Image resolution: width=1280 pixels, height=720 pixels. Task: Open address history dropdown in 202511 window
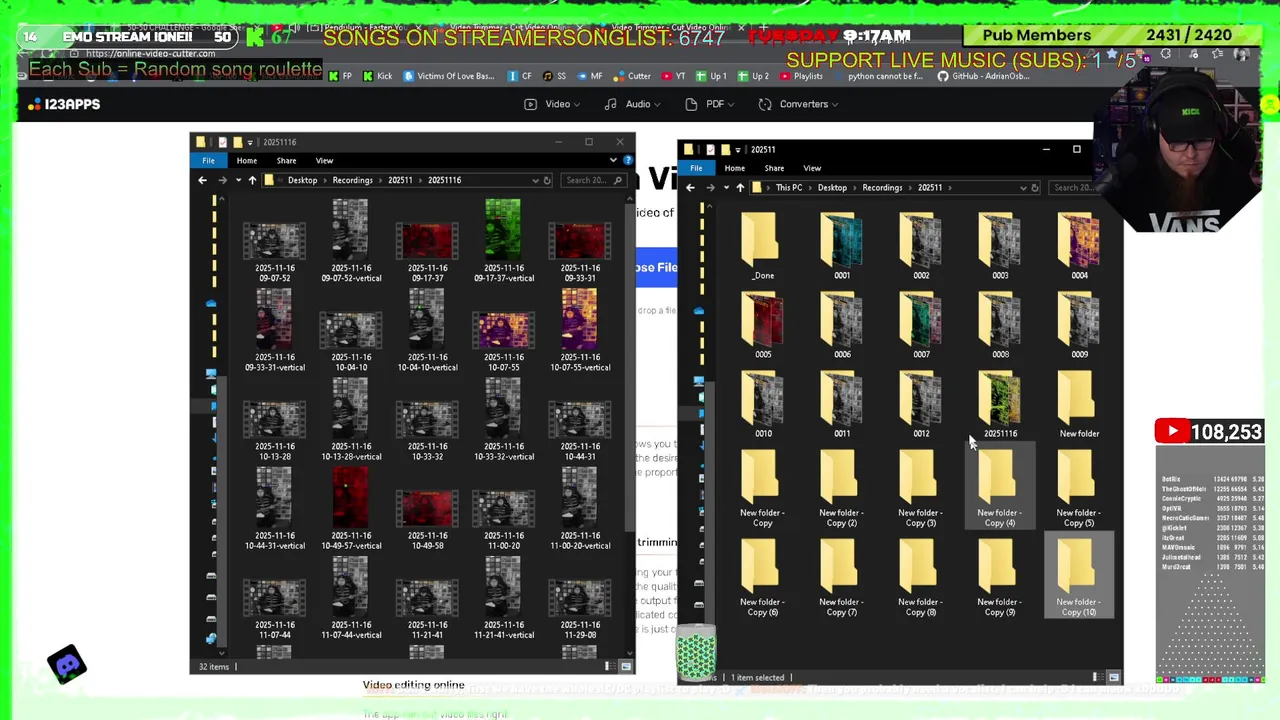pyautogui.click(x=1023, y=187)
